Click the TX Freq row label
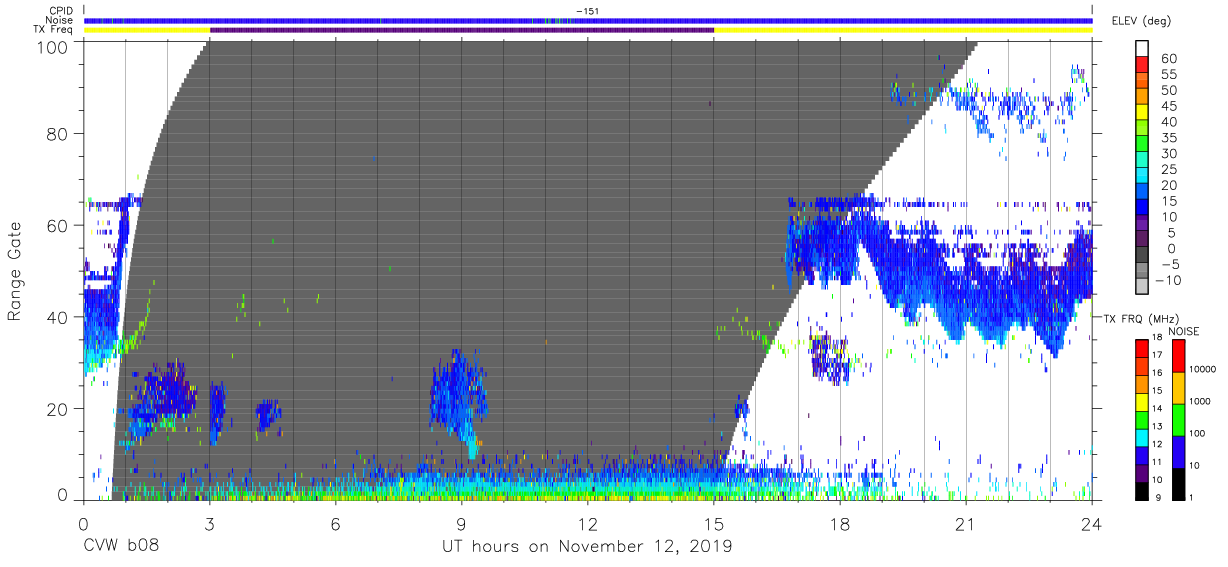The width and height of the screenshot is (1228, 567). (53, 30)
